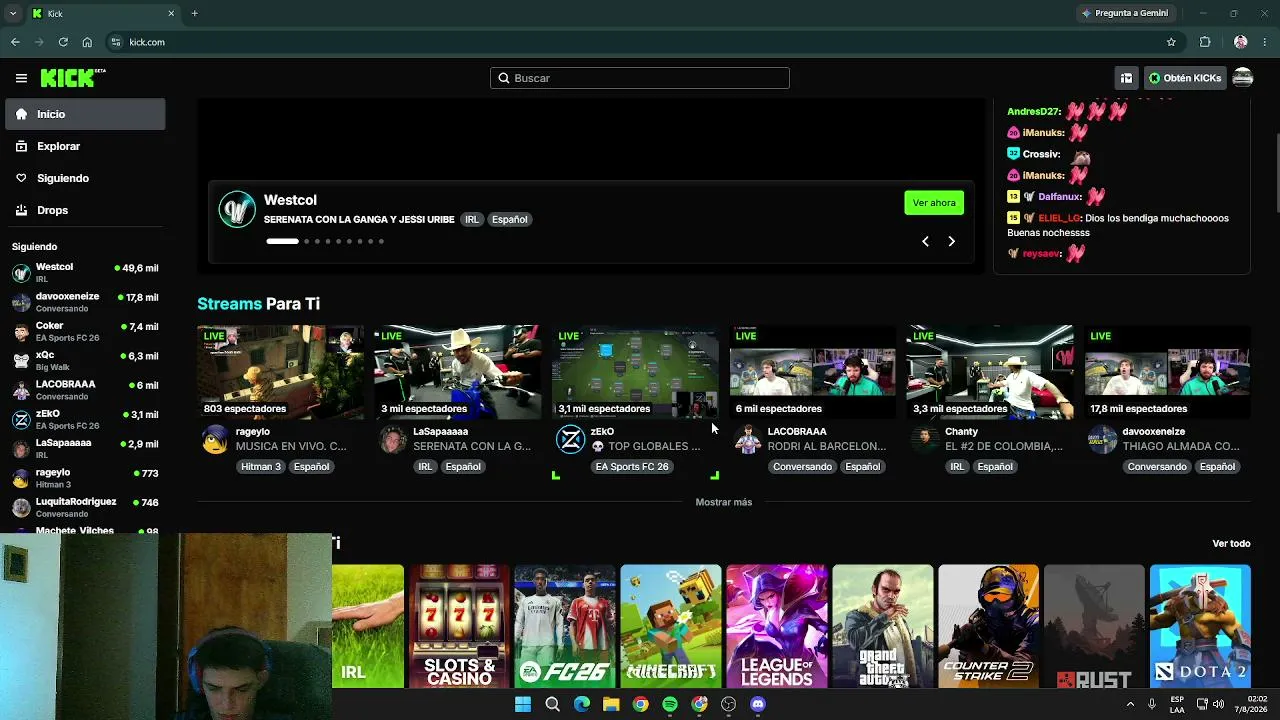Open the Counter-Strike 2 category card
This screenshot has height=720, width=1280.
pos(989,626)
